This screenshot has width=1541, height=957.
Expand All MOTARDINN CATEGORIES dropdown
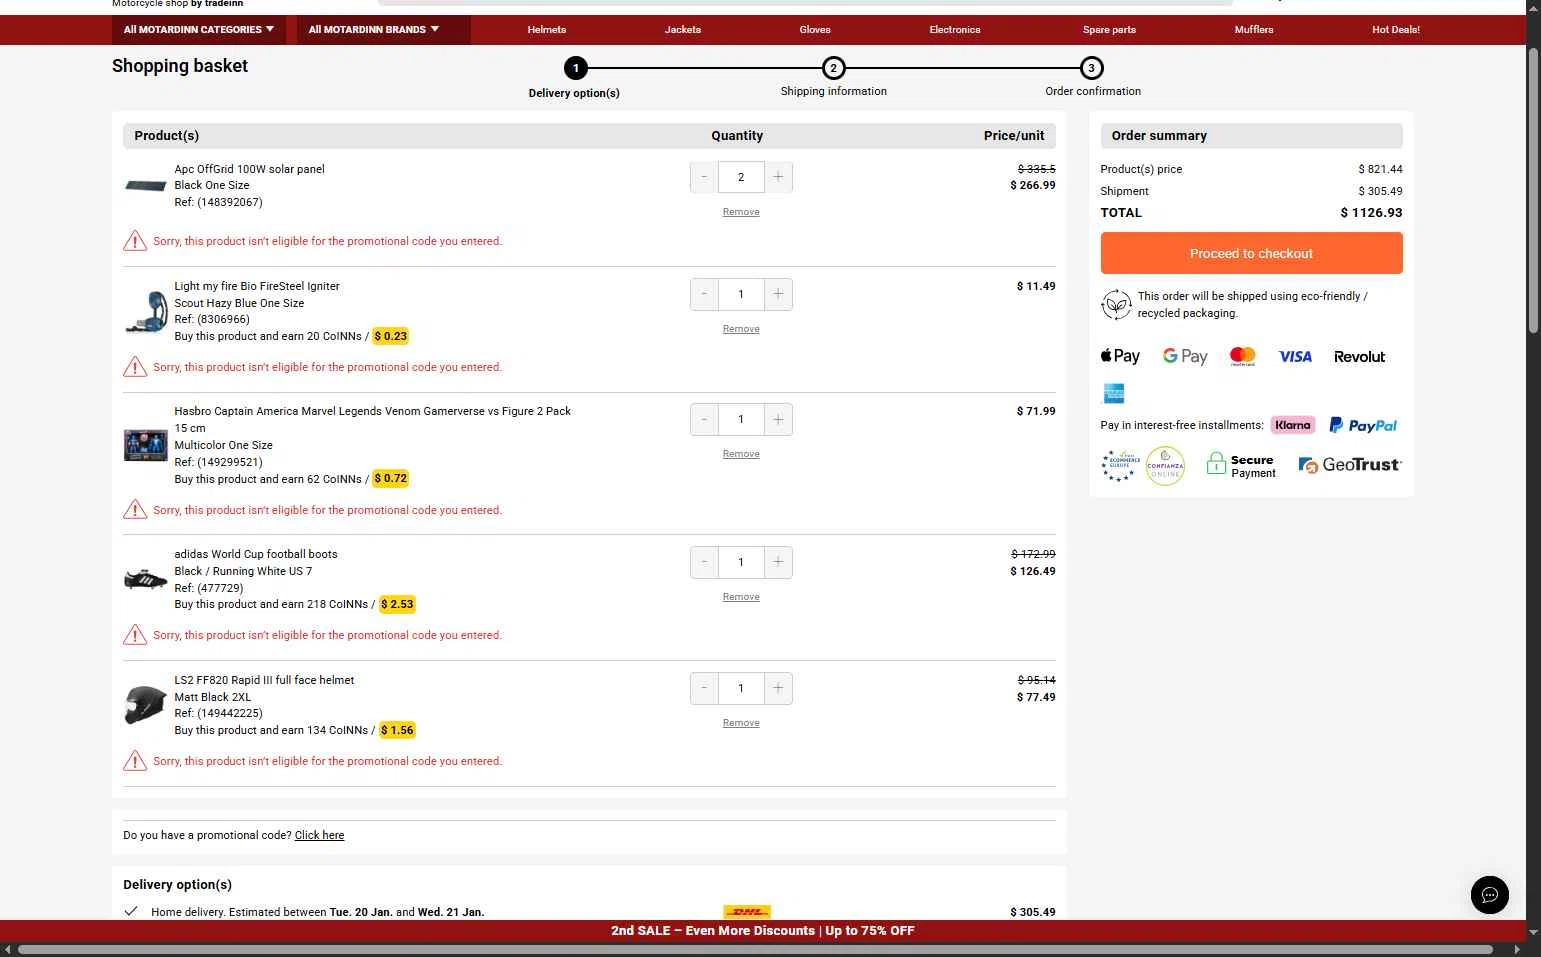(x=198, y=30)
